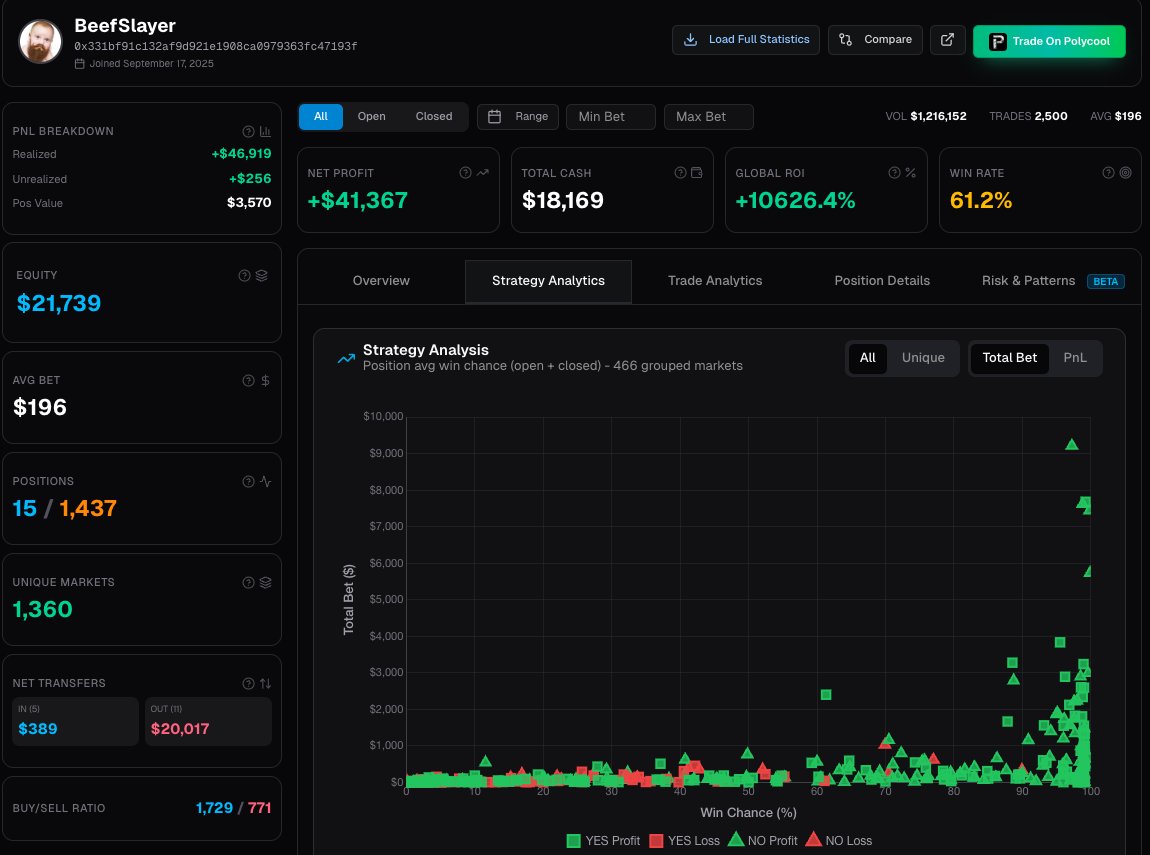Image resolution: width=1150 pixels, height=855 pixels.
Task: Click the dollar icon on the Avg Bet card
Action: point(264,380)
